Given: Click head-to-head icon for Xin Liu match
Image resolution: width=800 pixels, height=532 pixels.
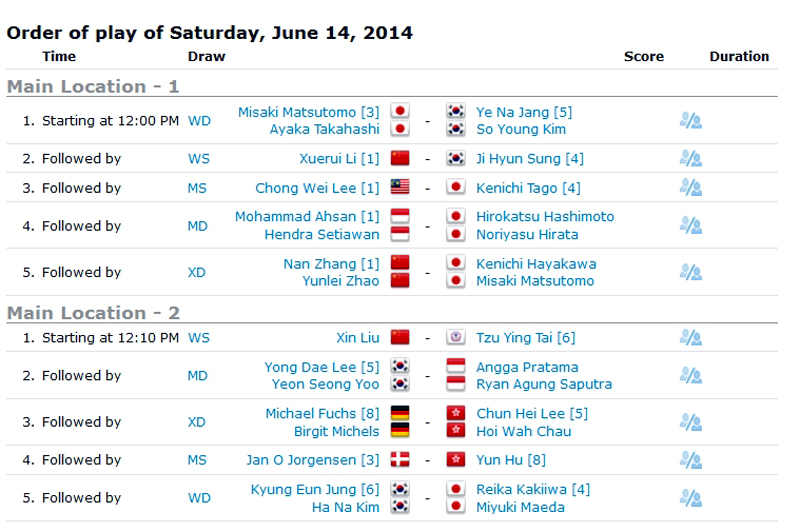Looking at the screenshot, I should (690, 337).
